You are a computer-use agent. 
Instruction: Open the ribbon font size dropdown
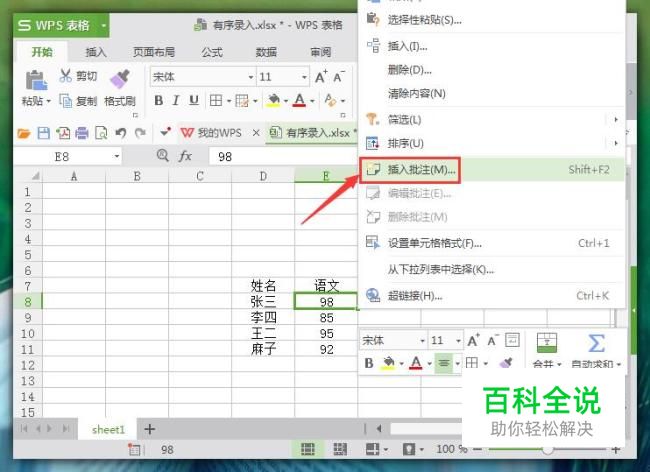point(304,77)
